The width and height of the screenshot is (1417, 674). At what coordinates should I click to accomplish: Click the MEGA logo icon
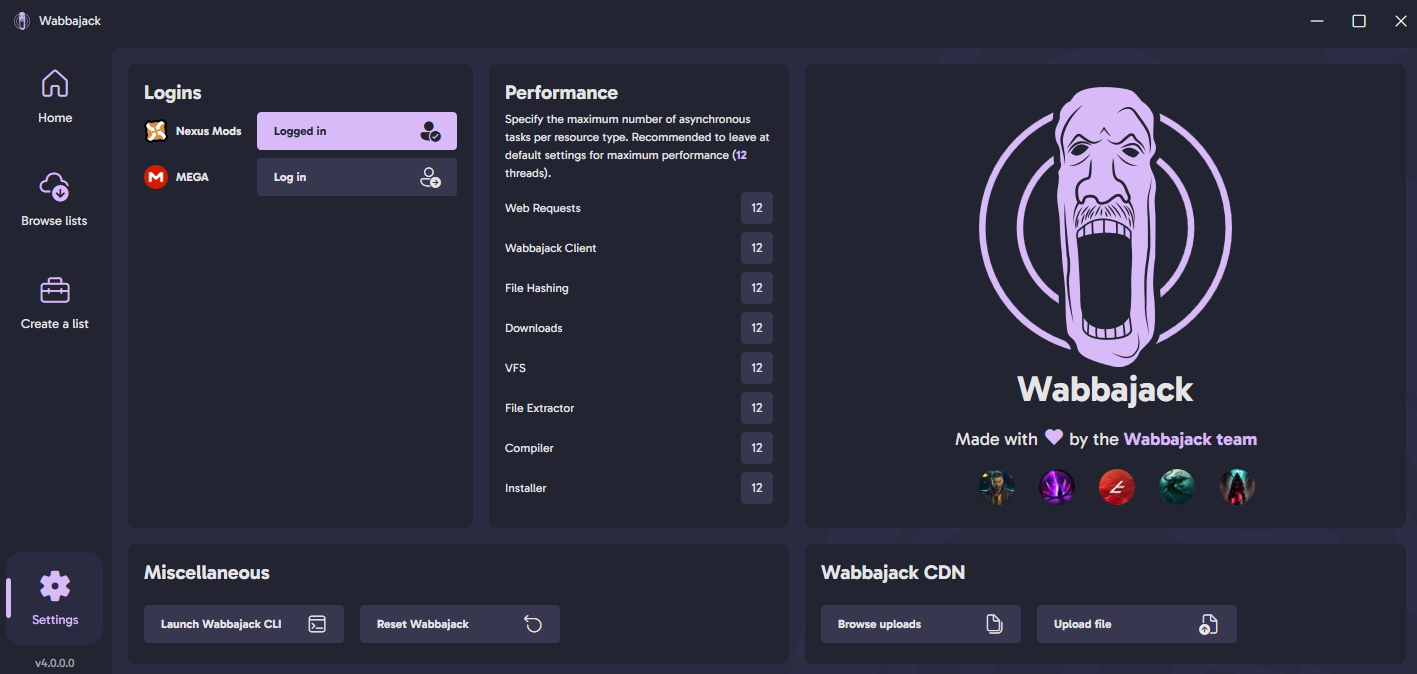(156, 177)
